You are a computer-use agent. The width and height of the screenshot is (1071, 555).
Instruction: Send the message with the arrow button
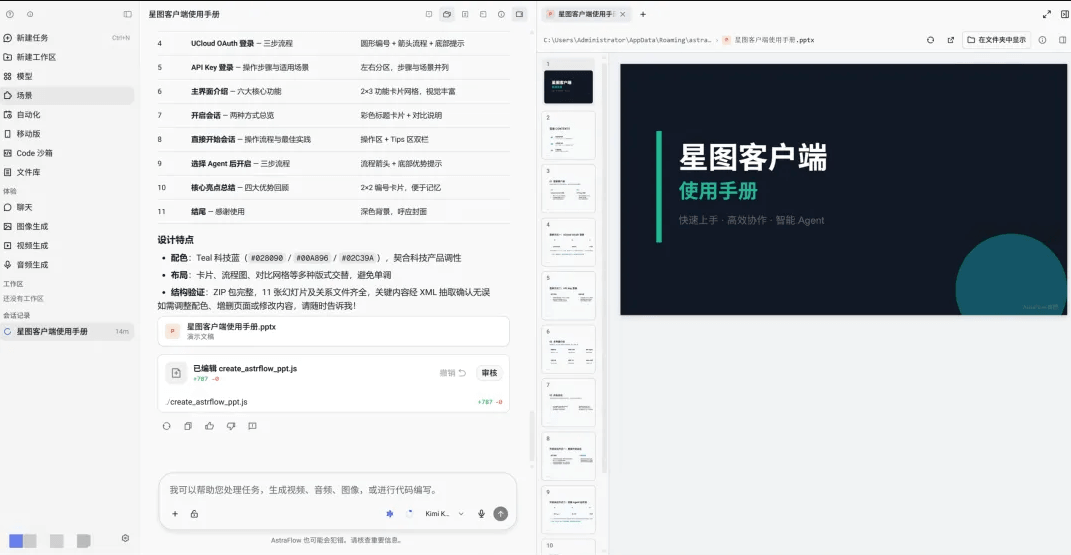[x=501, y=514]
